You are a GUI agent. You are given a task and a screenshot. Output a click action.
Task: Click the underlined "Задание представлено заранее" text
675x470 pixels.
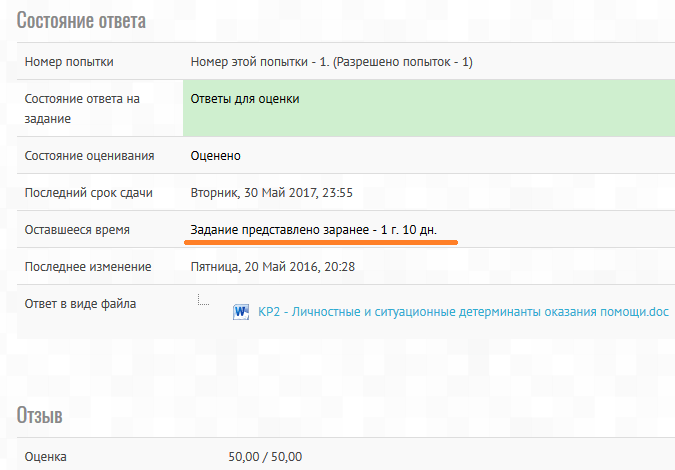[x=313, y=230]
